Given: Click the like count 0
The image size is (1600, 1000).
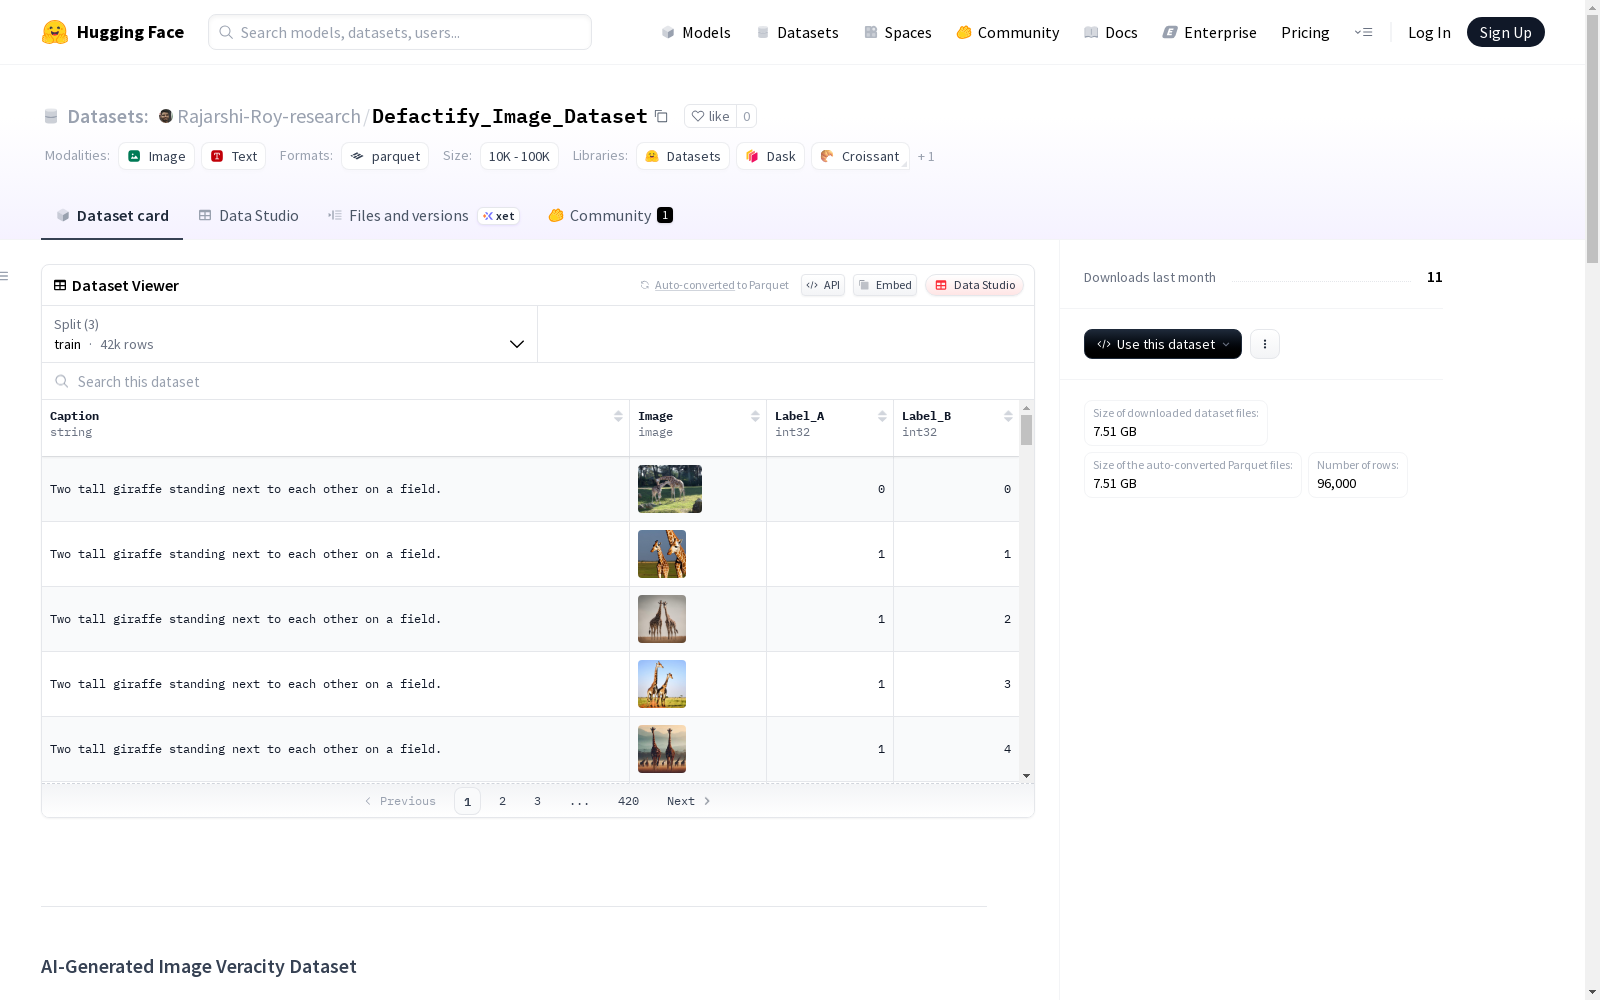Looking at the screenshot, I should pos(746,116).
